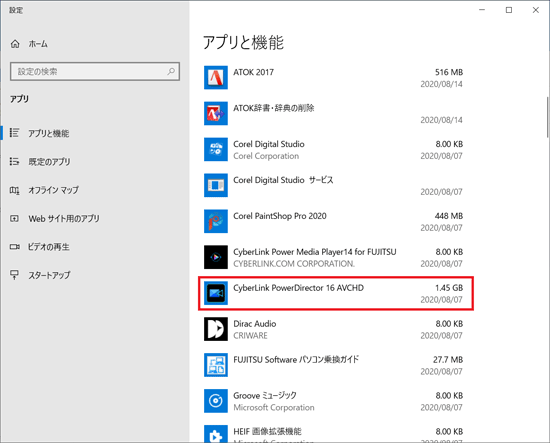The image size is (550, 443).
Task: Click the CyberLink Power Media Player14 icon
Action: tap(216, 257)
